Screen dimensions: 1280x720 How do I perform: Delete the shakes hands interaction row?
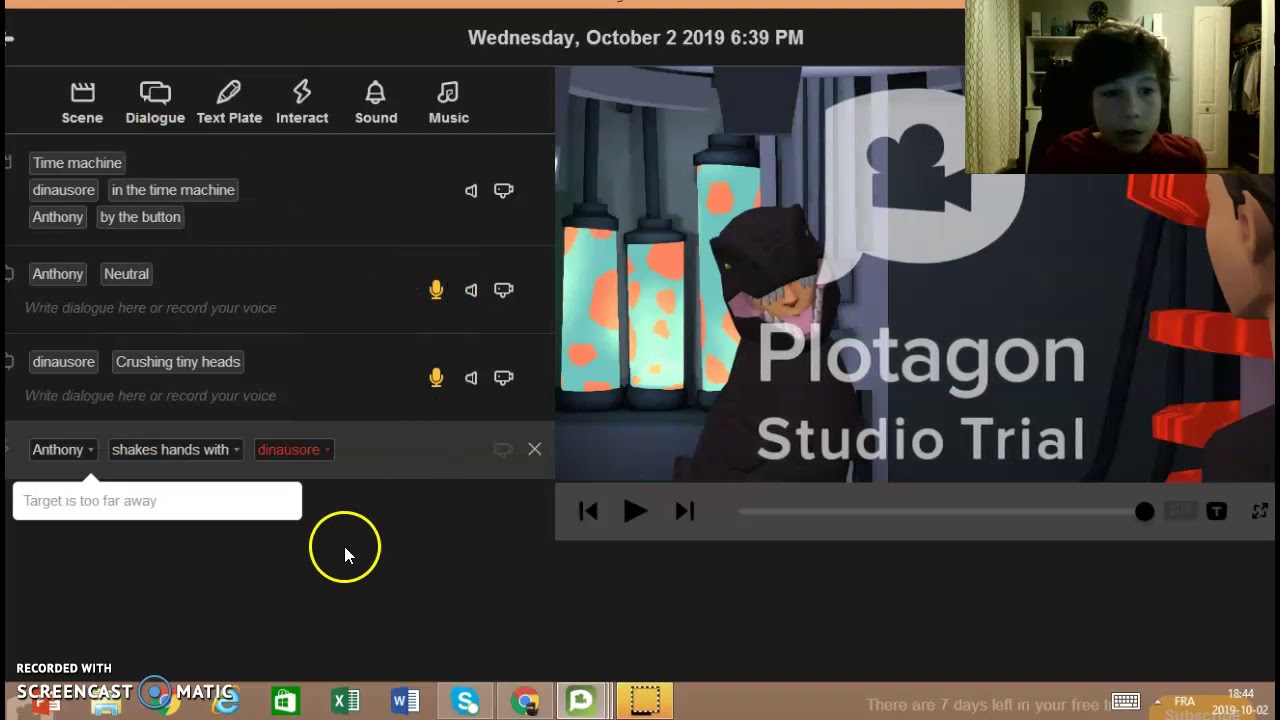pos(535,450)
